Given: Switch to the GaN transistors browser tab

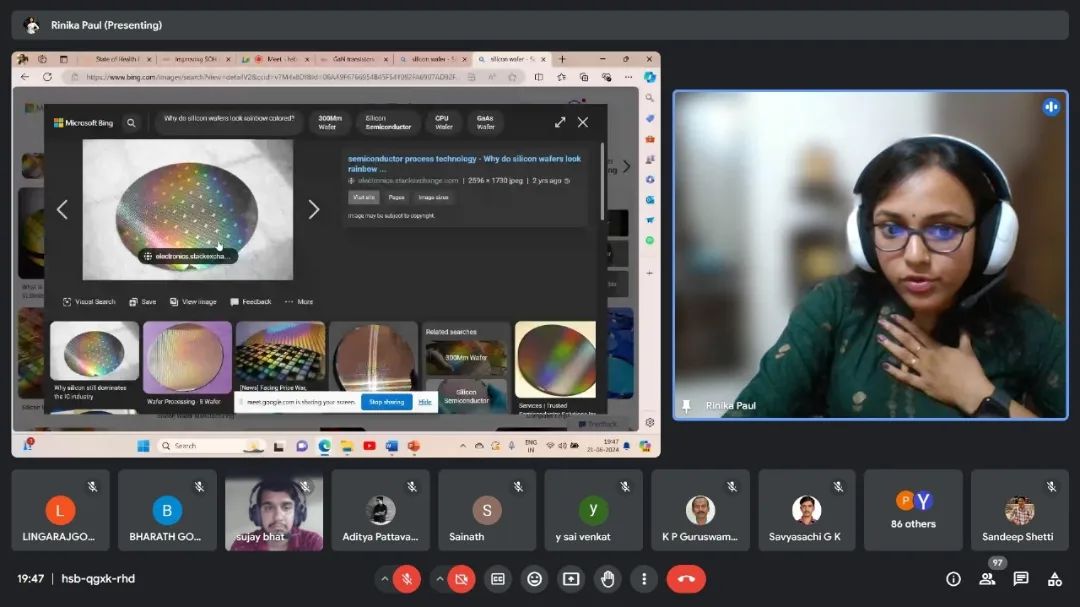Looking at the screenshot, I should [353, 59].
